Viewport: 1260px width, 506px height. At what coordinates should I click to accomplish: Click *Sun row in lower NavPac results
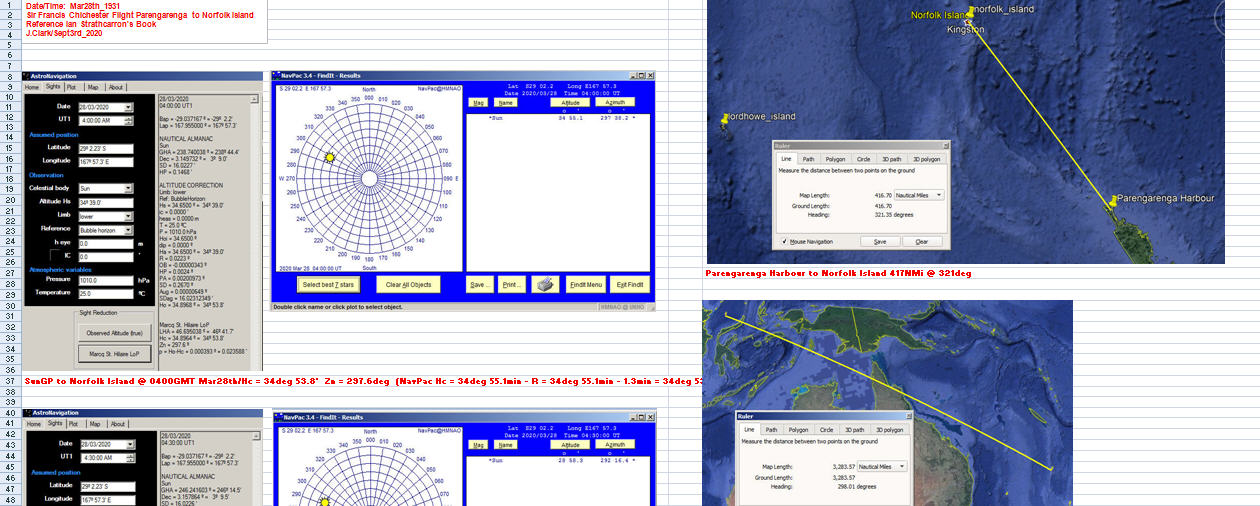click(558, 461)
